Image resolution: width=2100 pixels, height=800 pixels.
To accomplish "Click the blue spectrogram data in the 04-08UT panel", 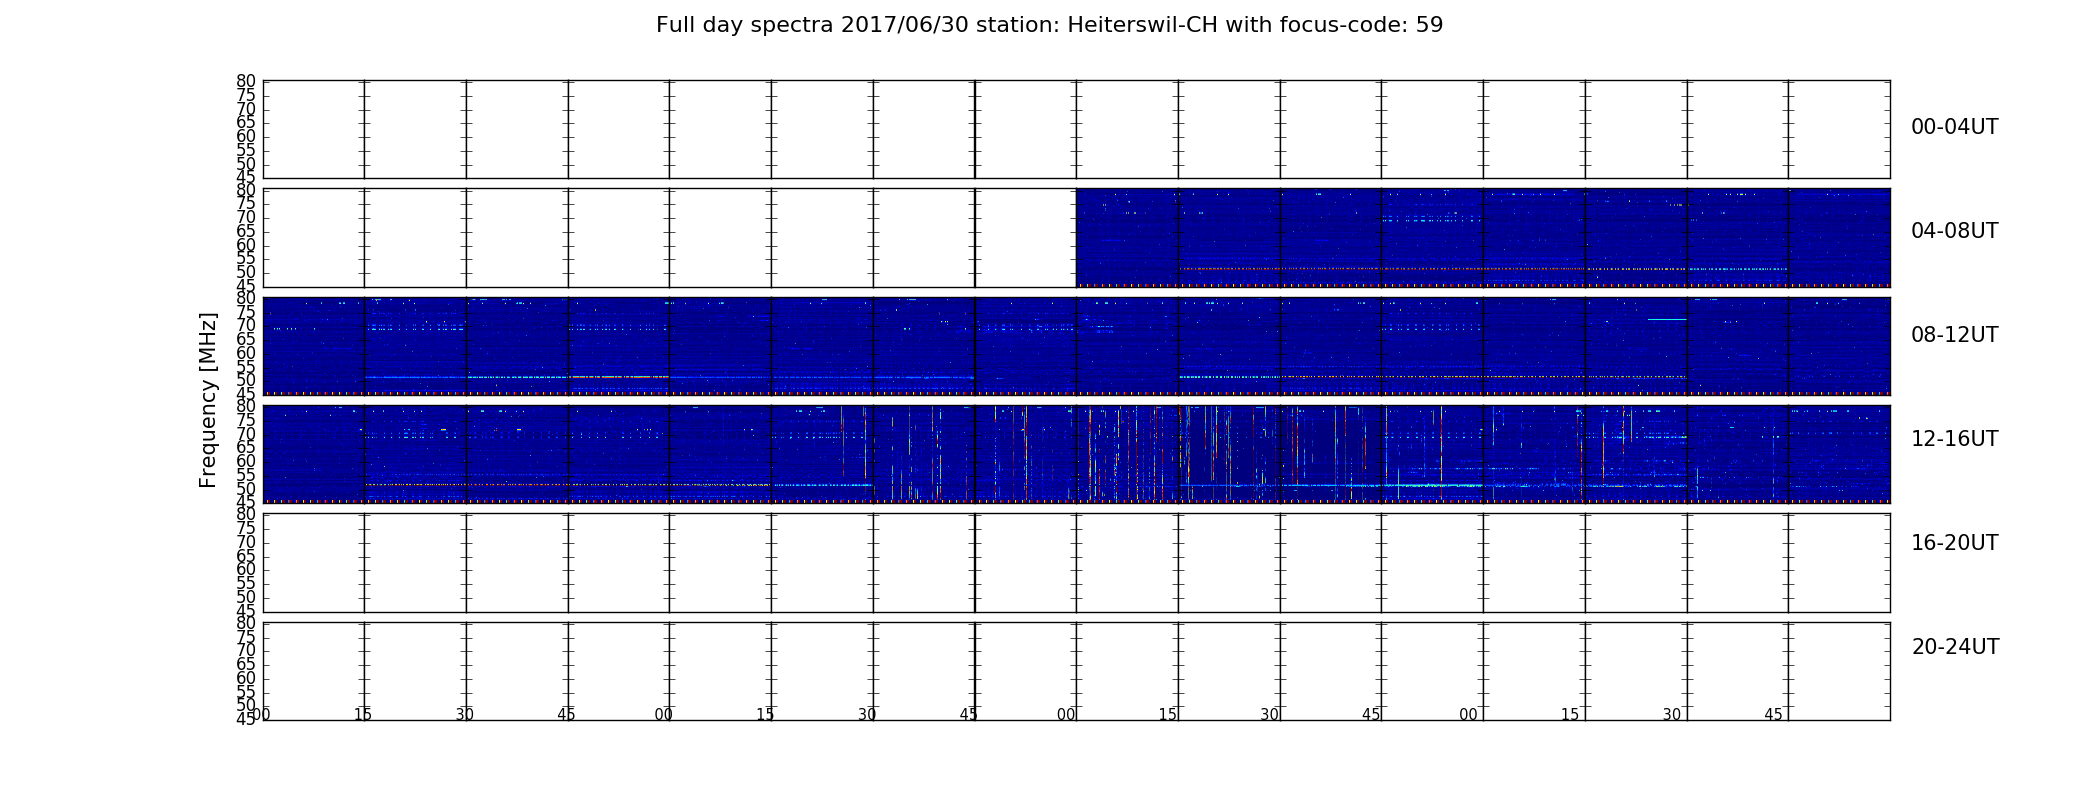I will point(1483,237).
